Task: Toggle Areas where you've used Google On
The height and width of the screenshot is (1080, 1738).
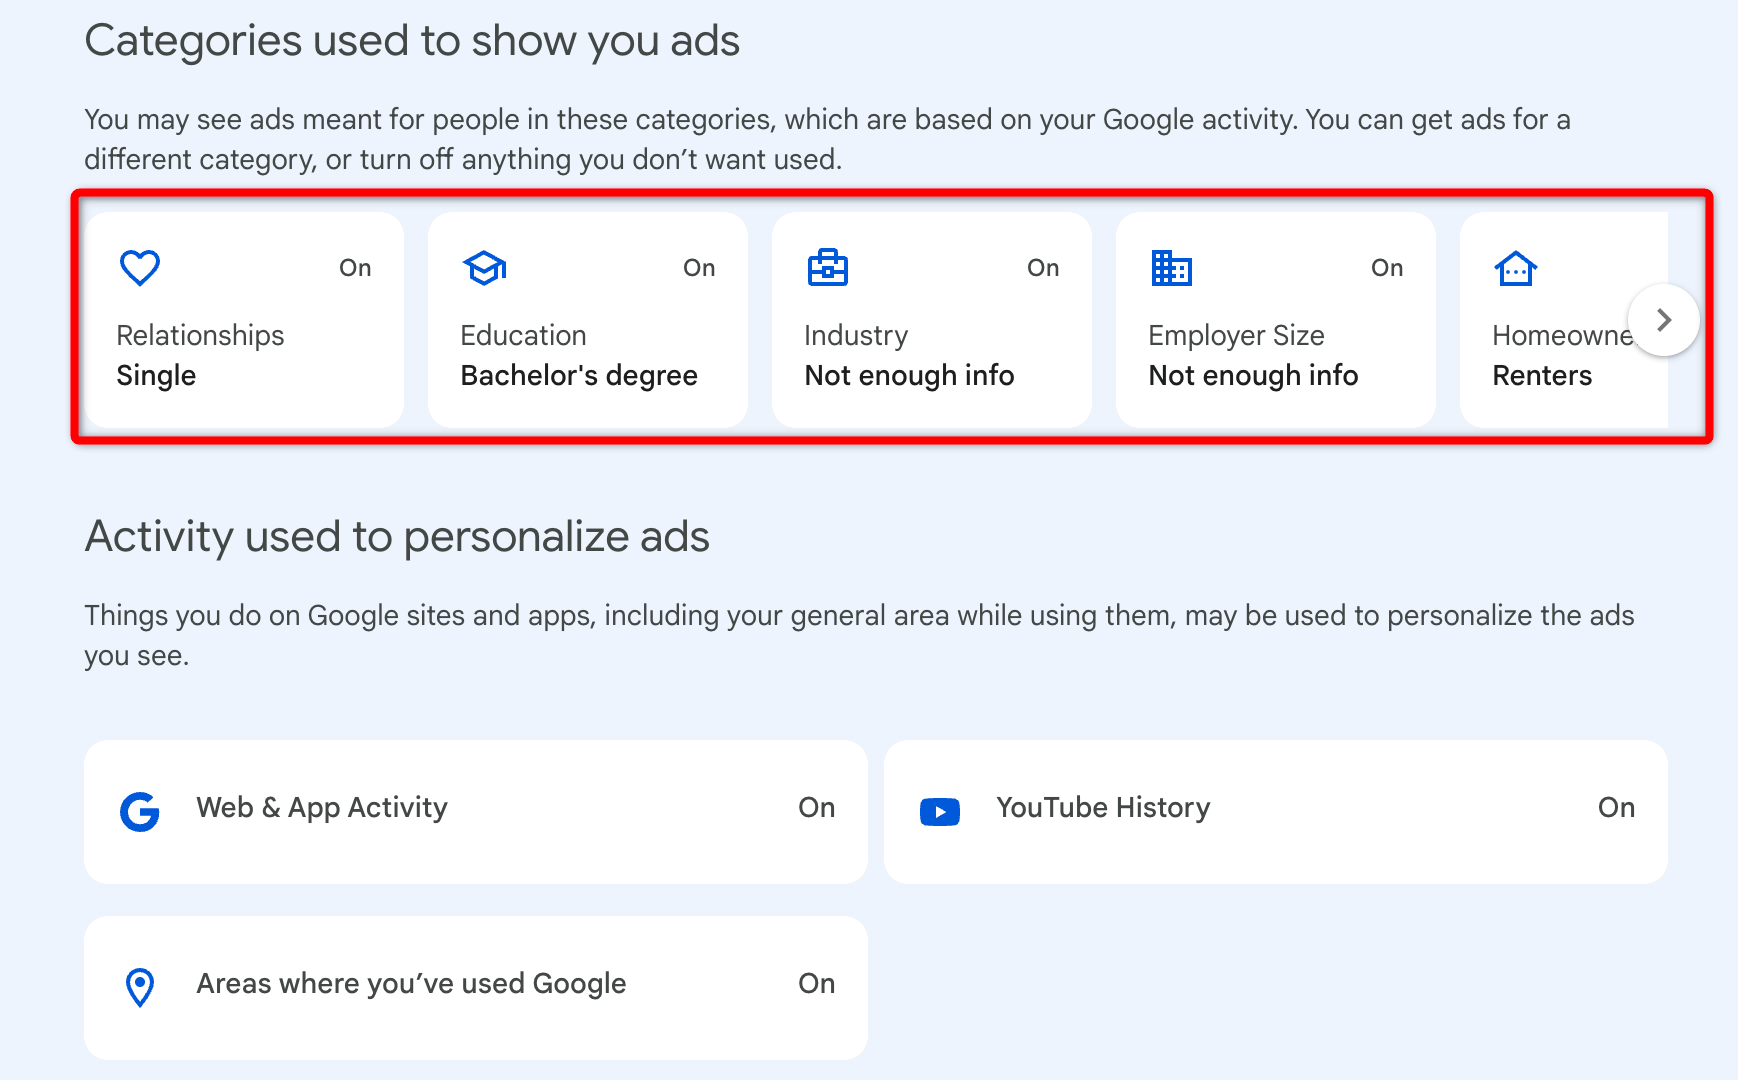Action: tap(817, 984)
